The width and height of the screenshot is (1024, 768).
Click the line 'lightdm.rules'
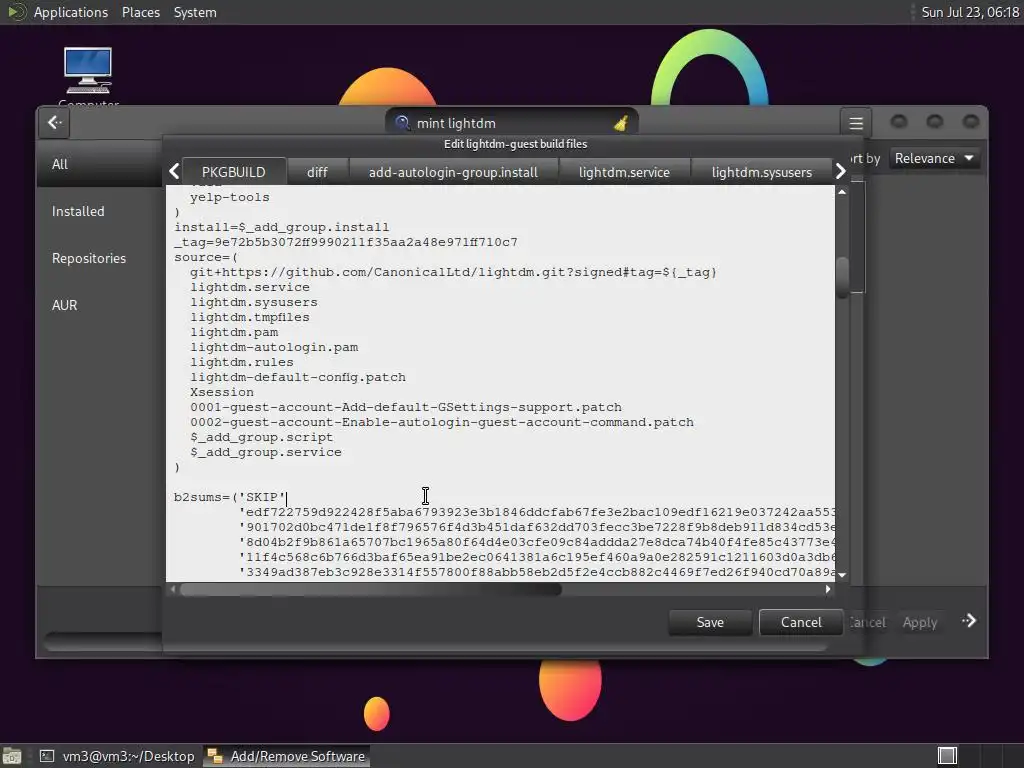pos(242,362)
